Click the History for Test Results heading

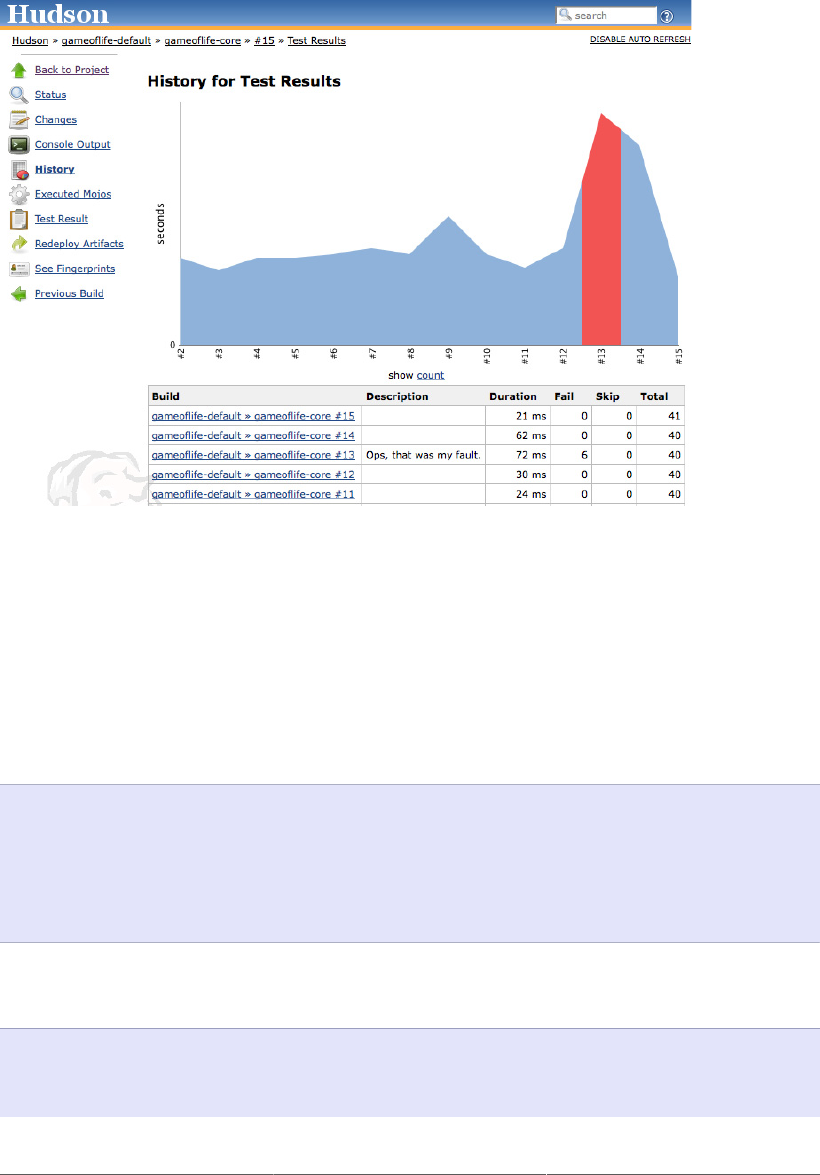point(244,82)
